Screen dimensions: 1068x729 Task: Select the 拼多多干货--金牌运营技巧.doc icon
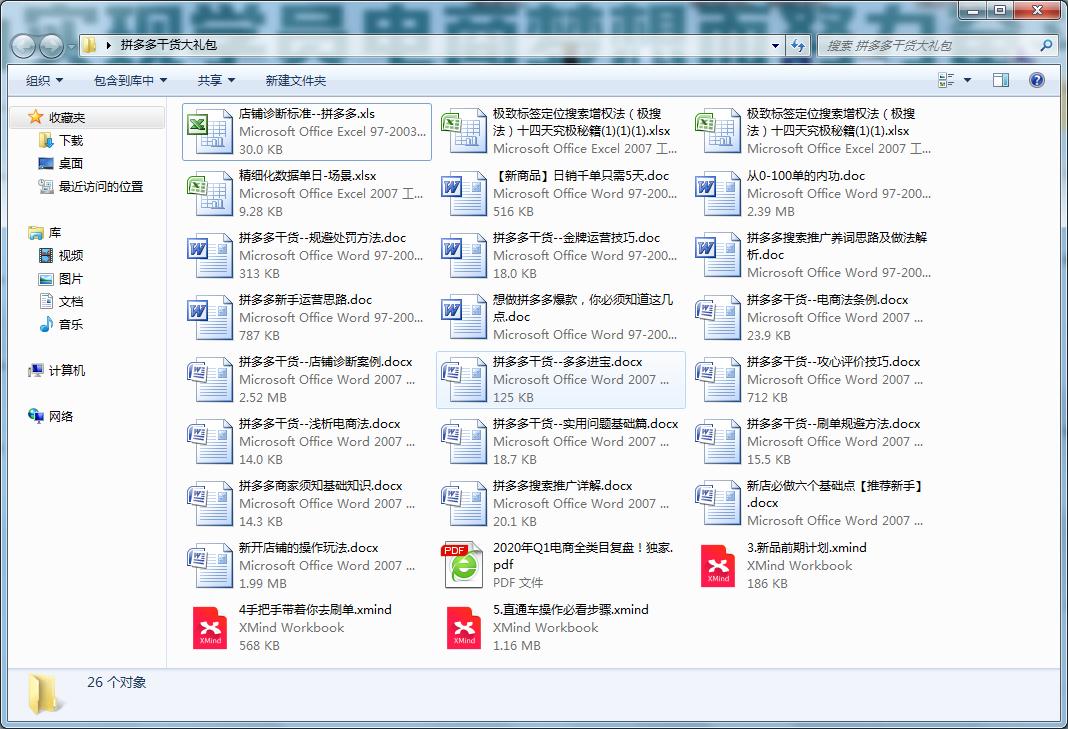464,255
